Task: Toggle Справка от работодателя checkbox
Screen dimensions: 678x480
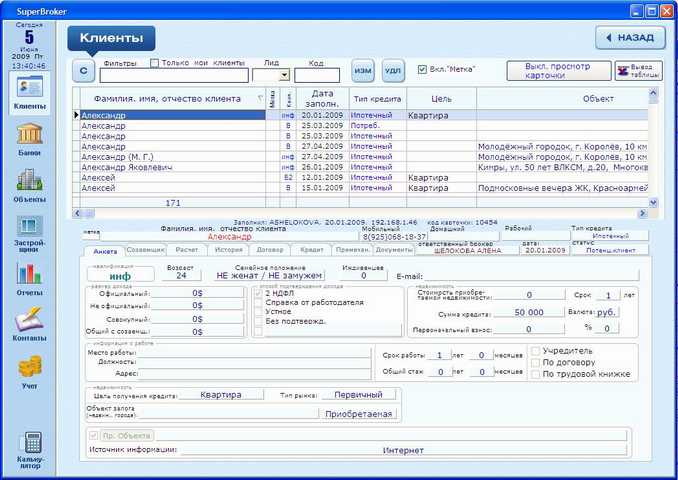Action: (259, 303)
